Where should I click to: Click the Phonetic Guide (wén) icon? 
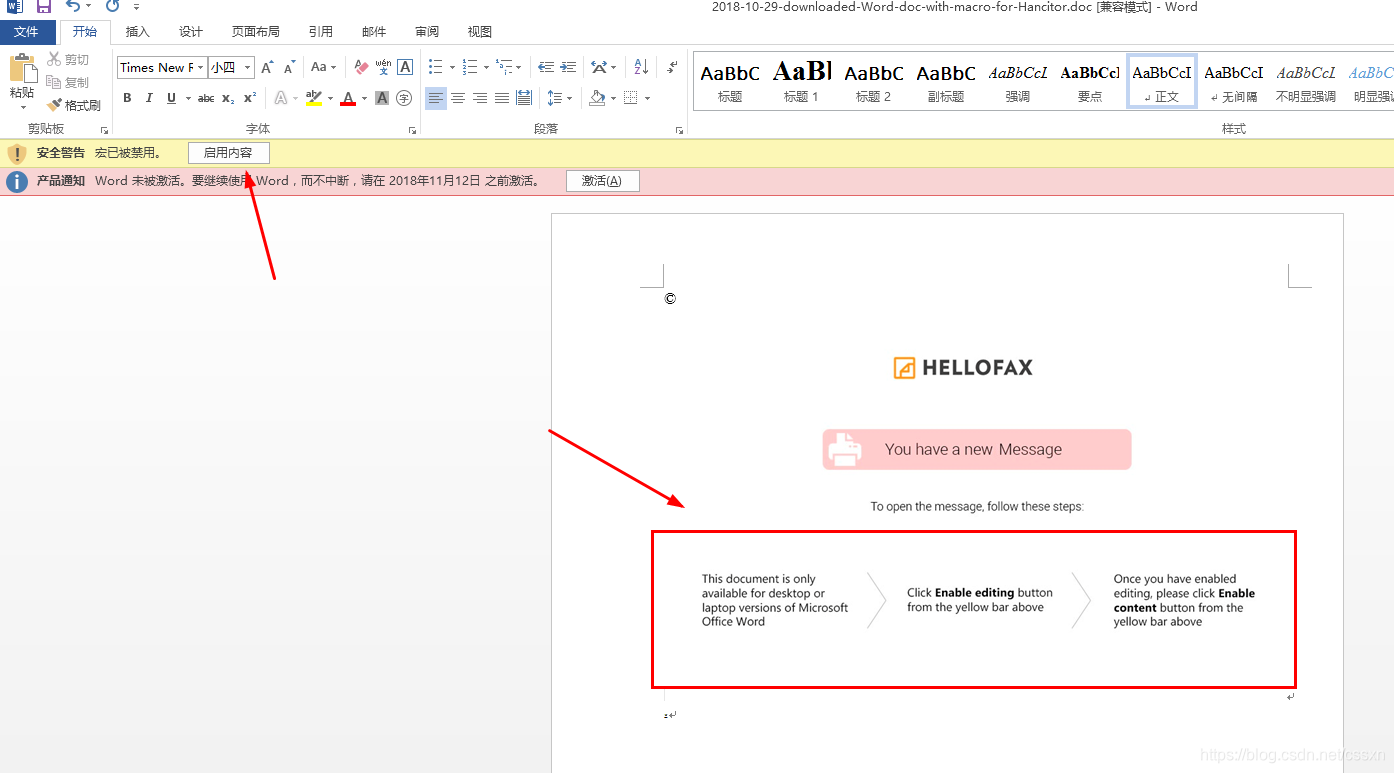(383, 68)
